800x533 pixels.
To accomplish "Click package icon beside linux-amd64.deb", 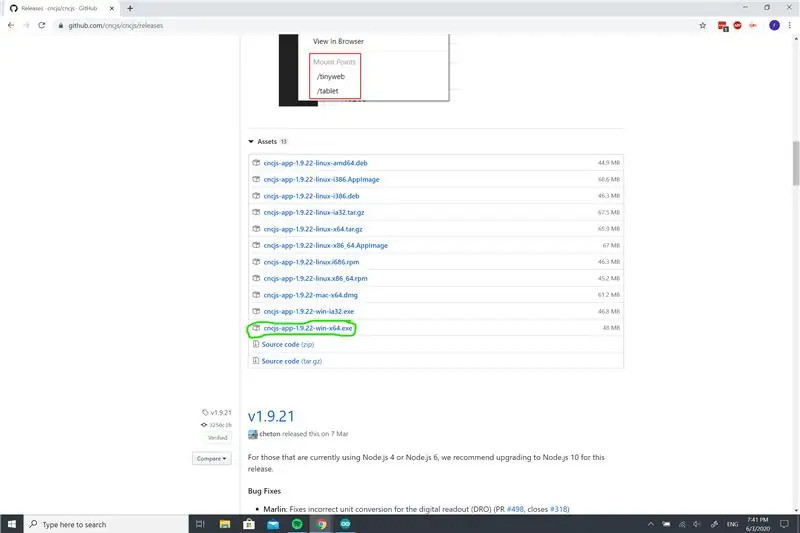I will tap(256, 163).
